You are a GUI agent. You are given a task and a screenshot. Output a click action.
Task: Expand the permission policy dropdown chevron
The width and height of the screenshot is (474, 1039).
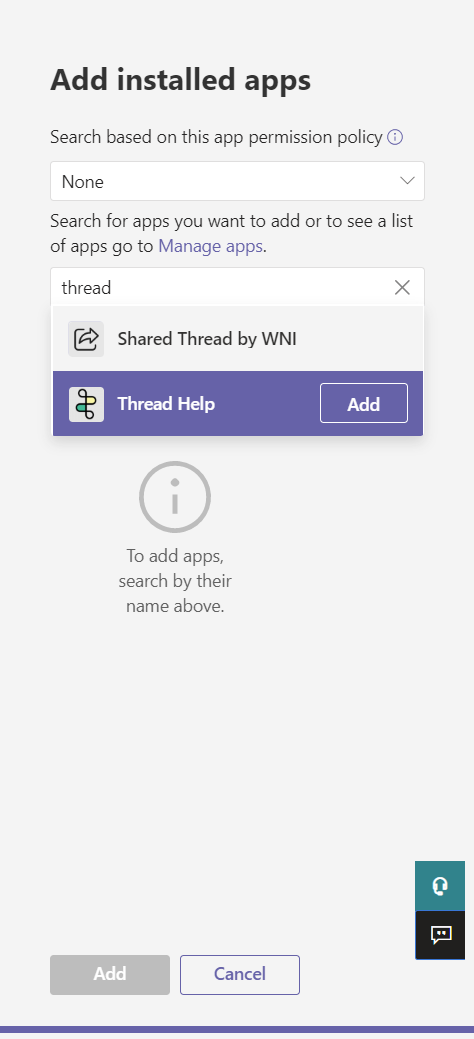coord(407,181)
